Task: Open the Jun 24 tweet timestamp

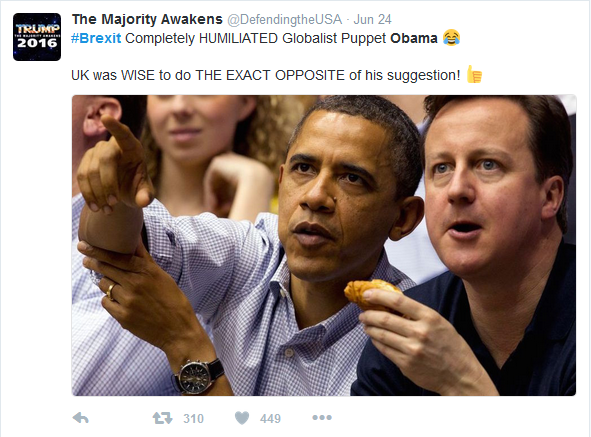Action: coord(372,19)
